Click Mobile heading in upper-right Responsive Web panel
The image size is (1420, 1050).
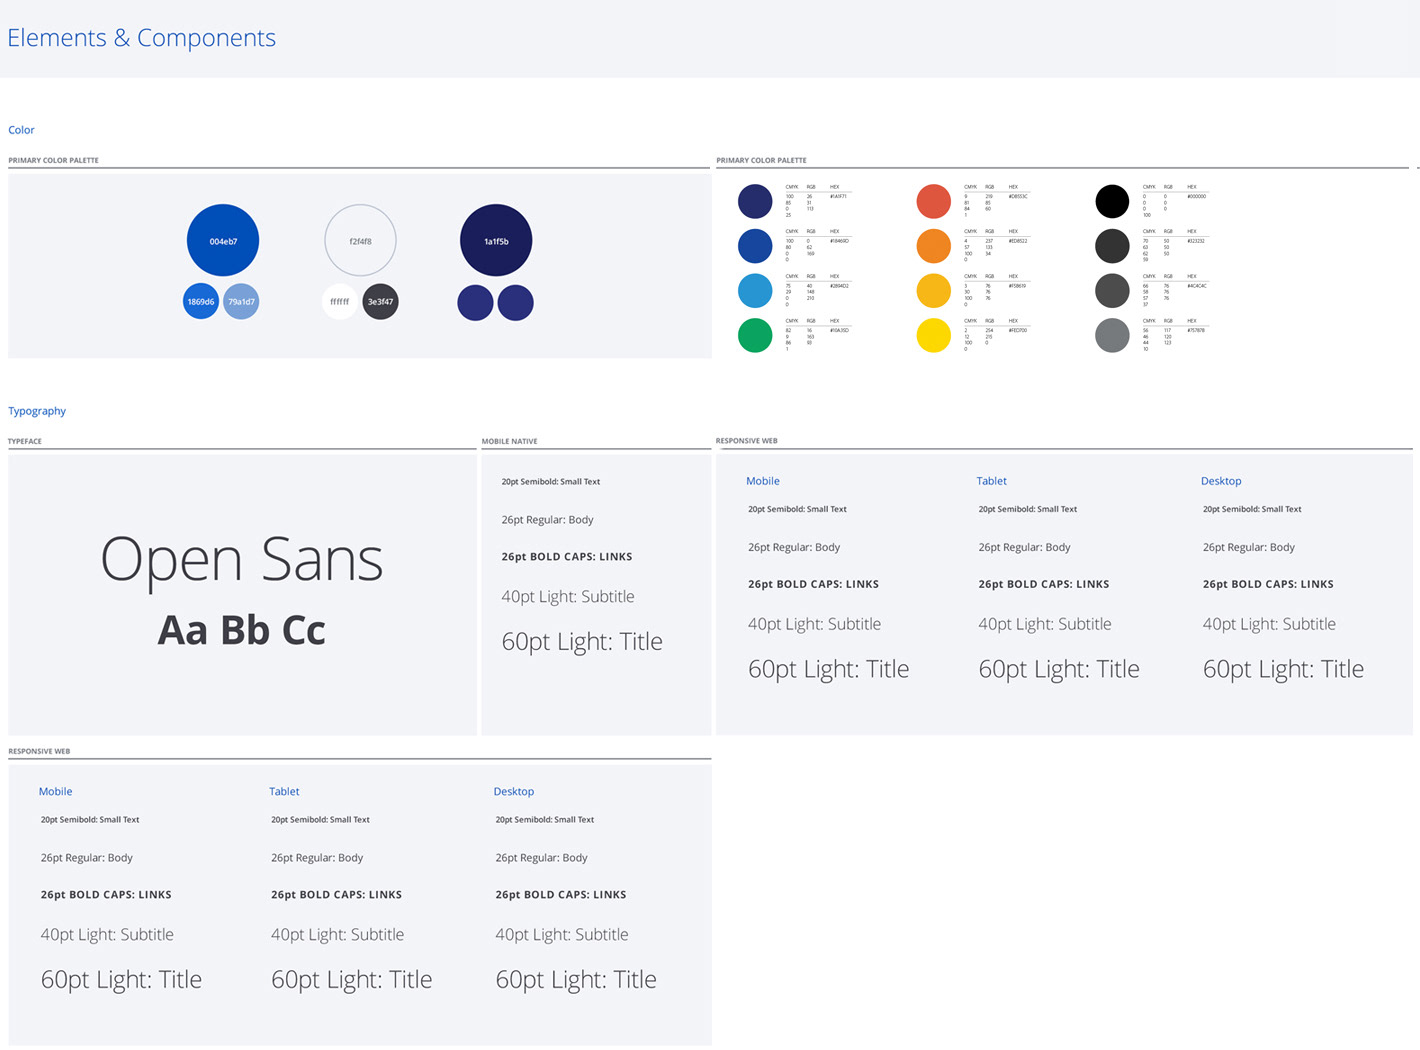(x=763, y=481)
